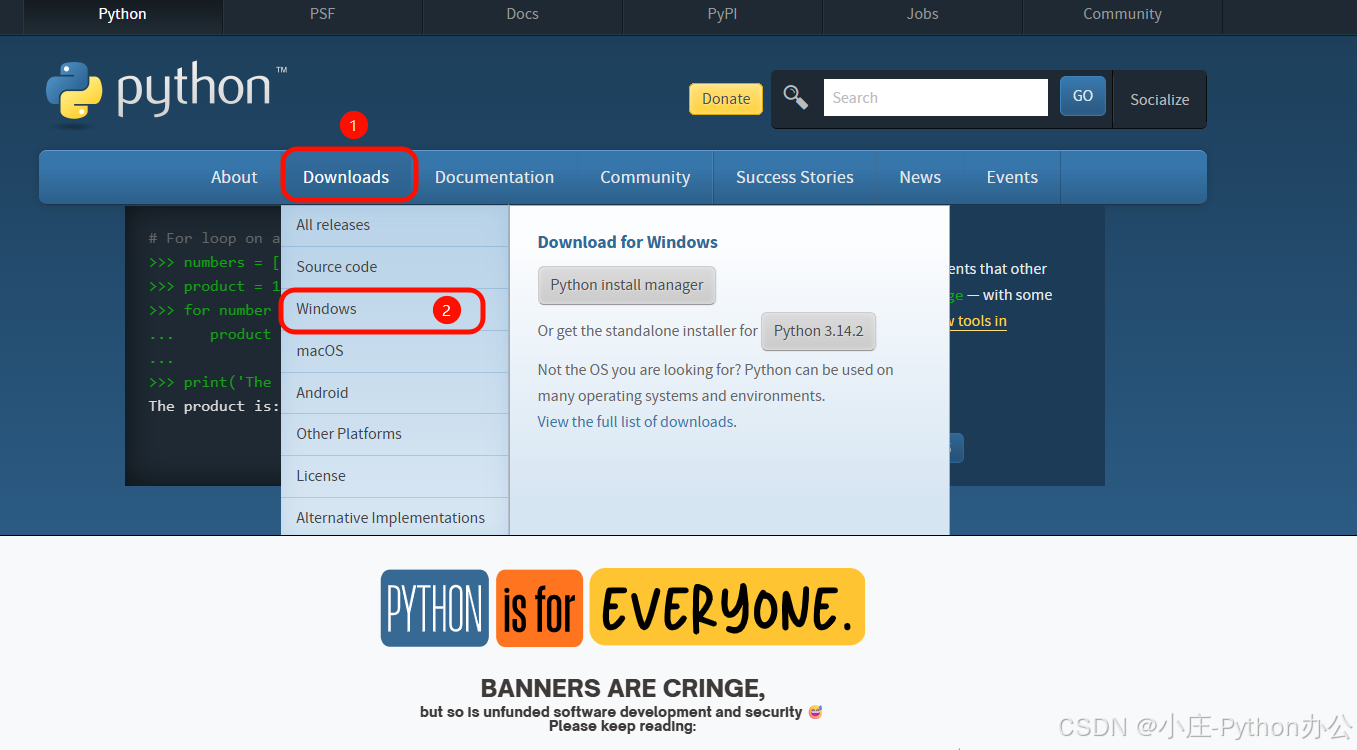
Task: Click the Python logo in the header
Action: coord(166,95)
